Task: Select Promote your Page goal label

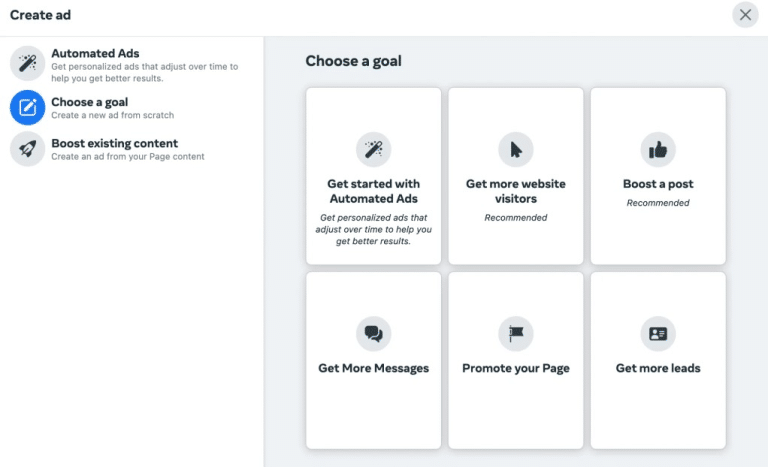Action: pos(515,368)
